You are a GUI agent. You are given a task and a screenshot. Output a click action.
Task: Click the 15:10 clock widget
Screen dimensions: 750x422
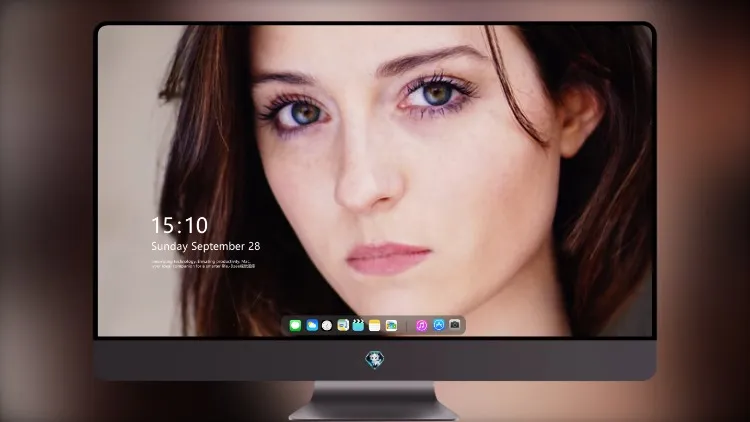[179, 225]
